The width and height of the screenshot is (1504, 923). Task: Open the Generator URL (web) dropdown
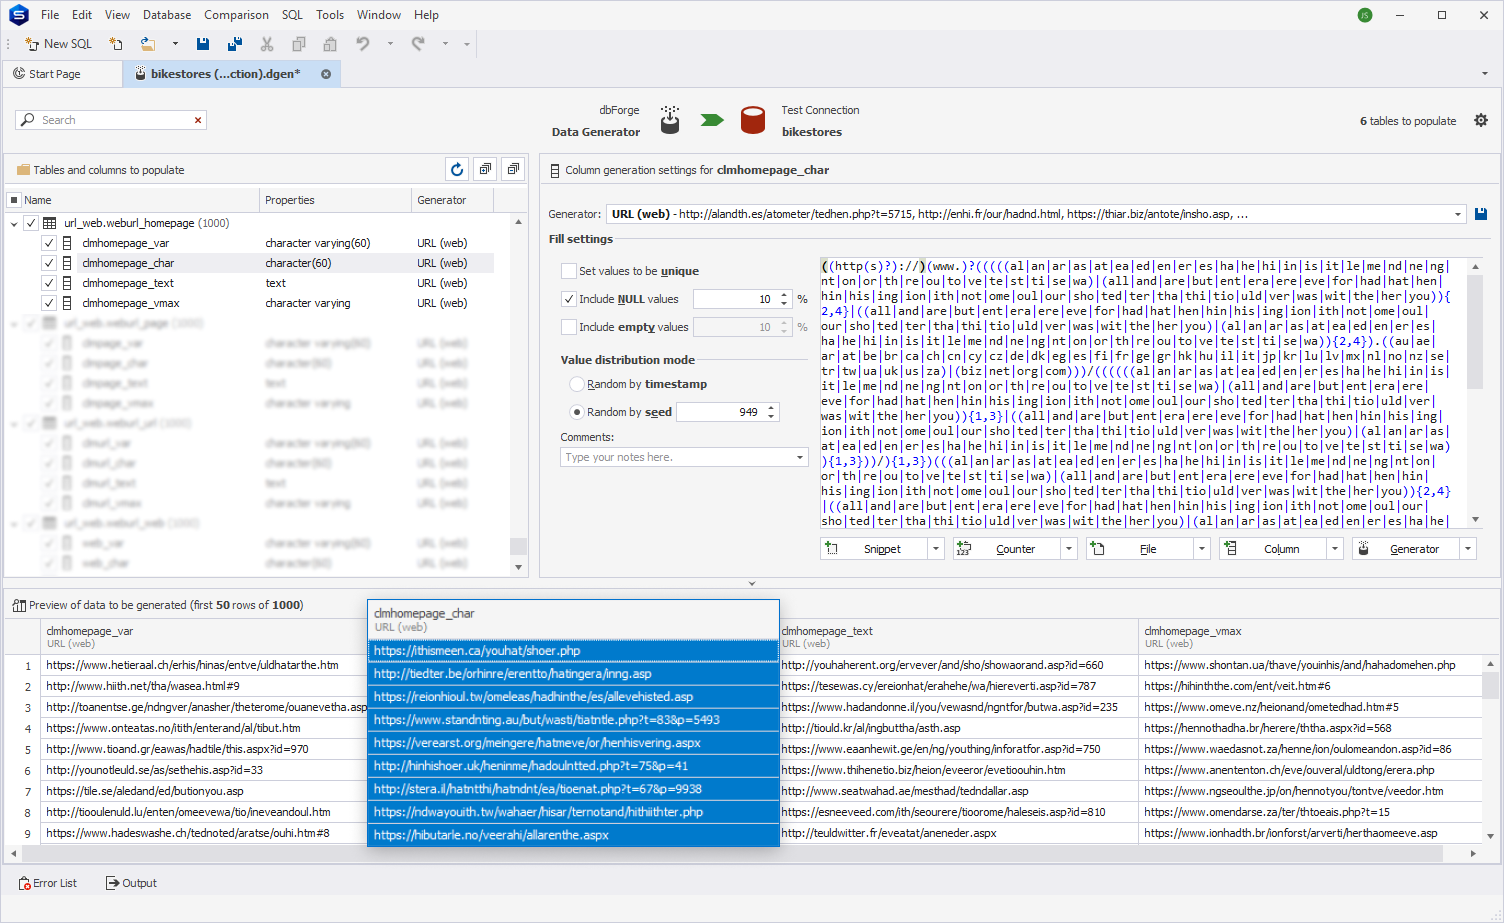point(1458,214)
